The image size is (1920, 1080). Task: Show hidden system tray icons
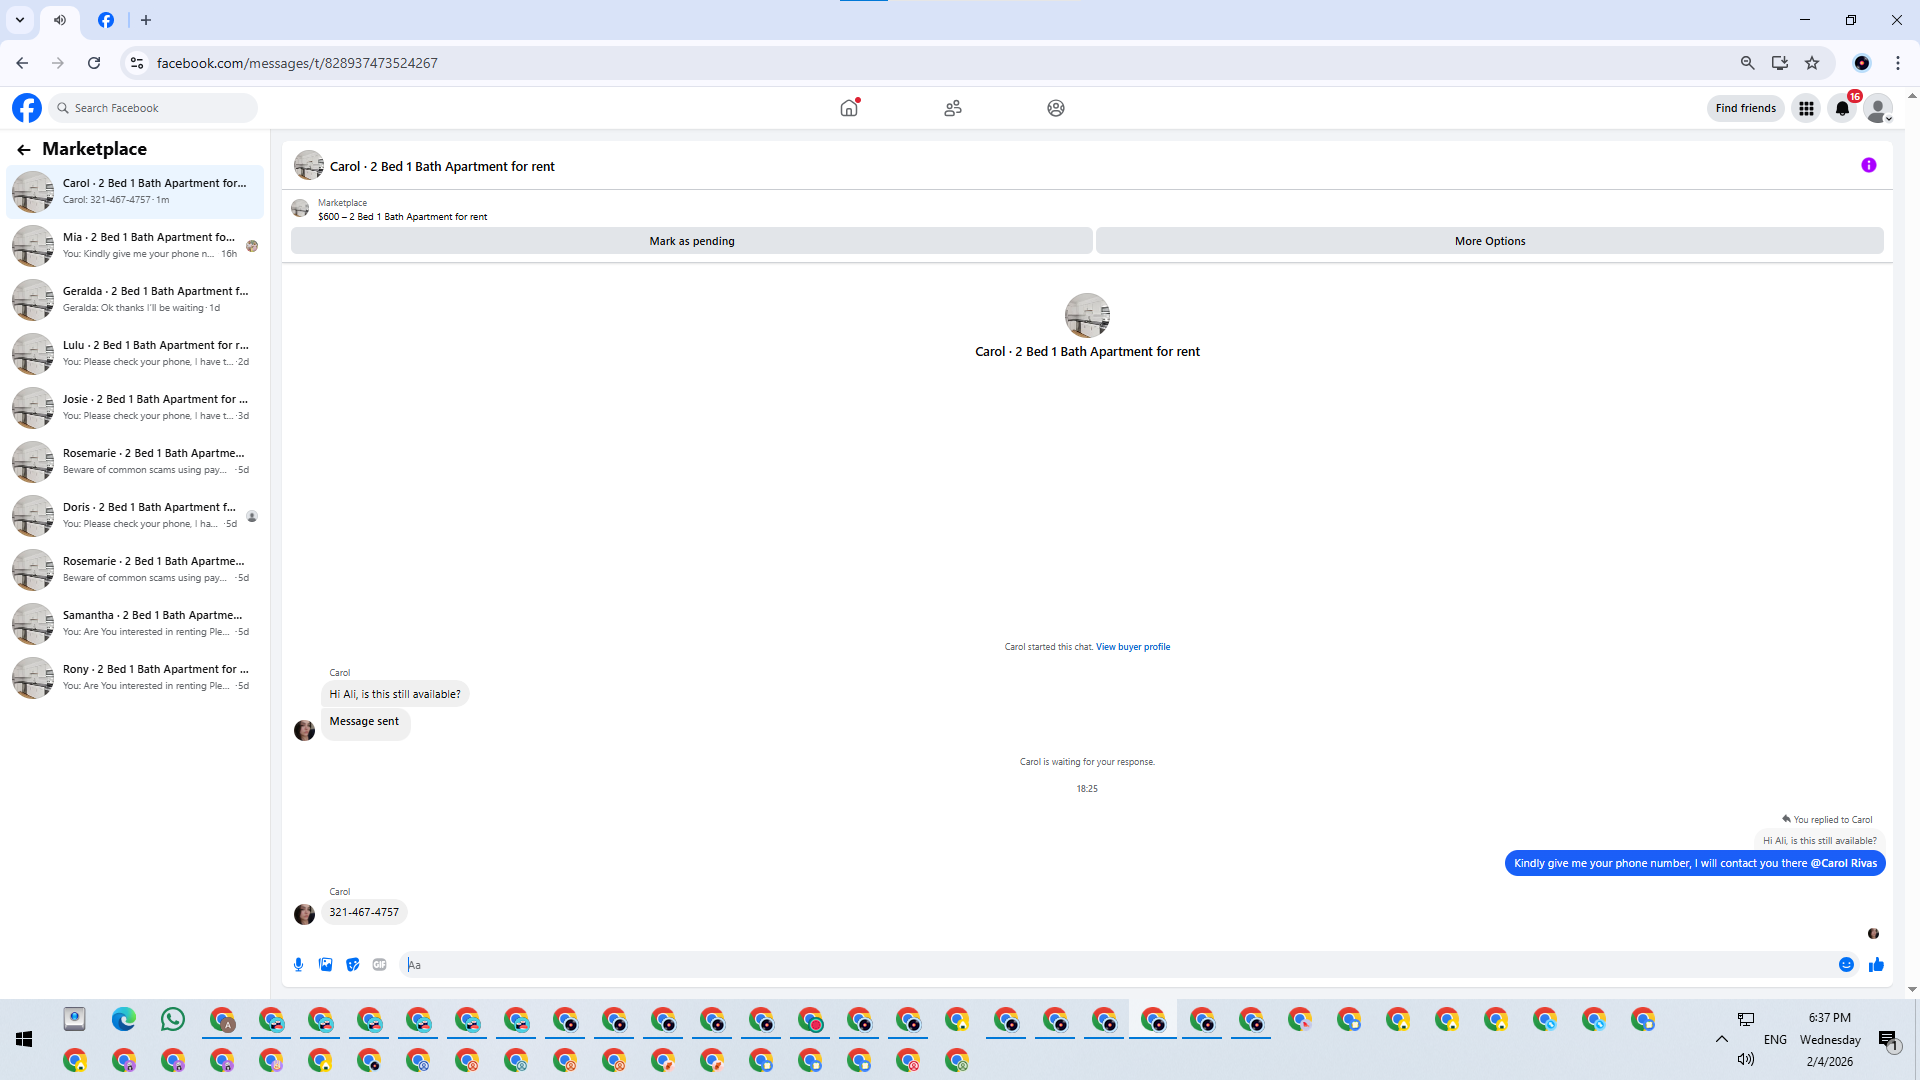pos(1721,1039)
